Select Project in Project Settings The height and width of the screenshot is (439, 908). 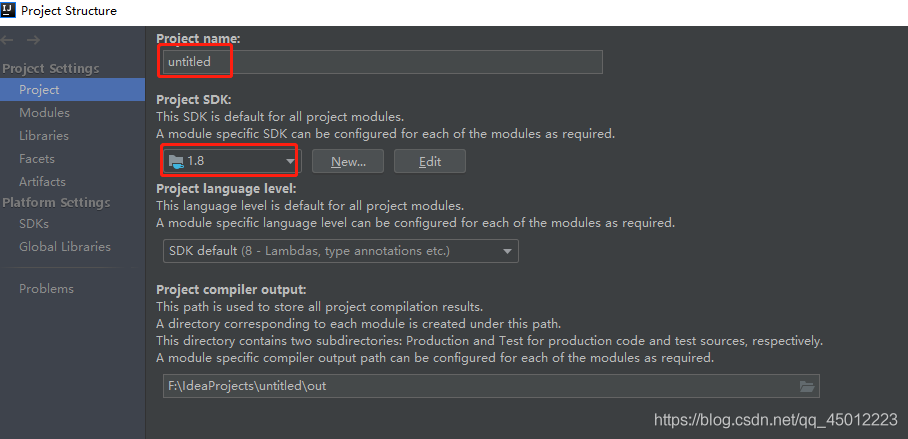(x=72, y=90)
